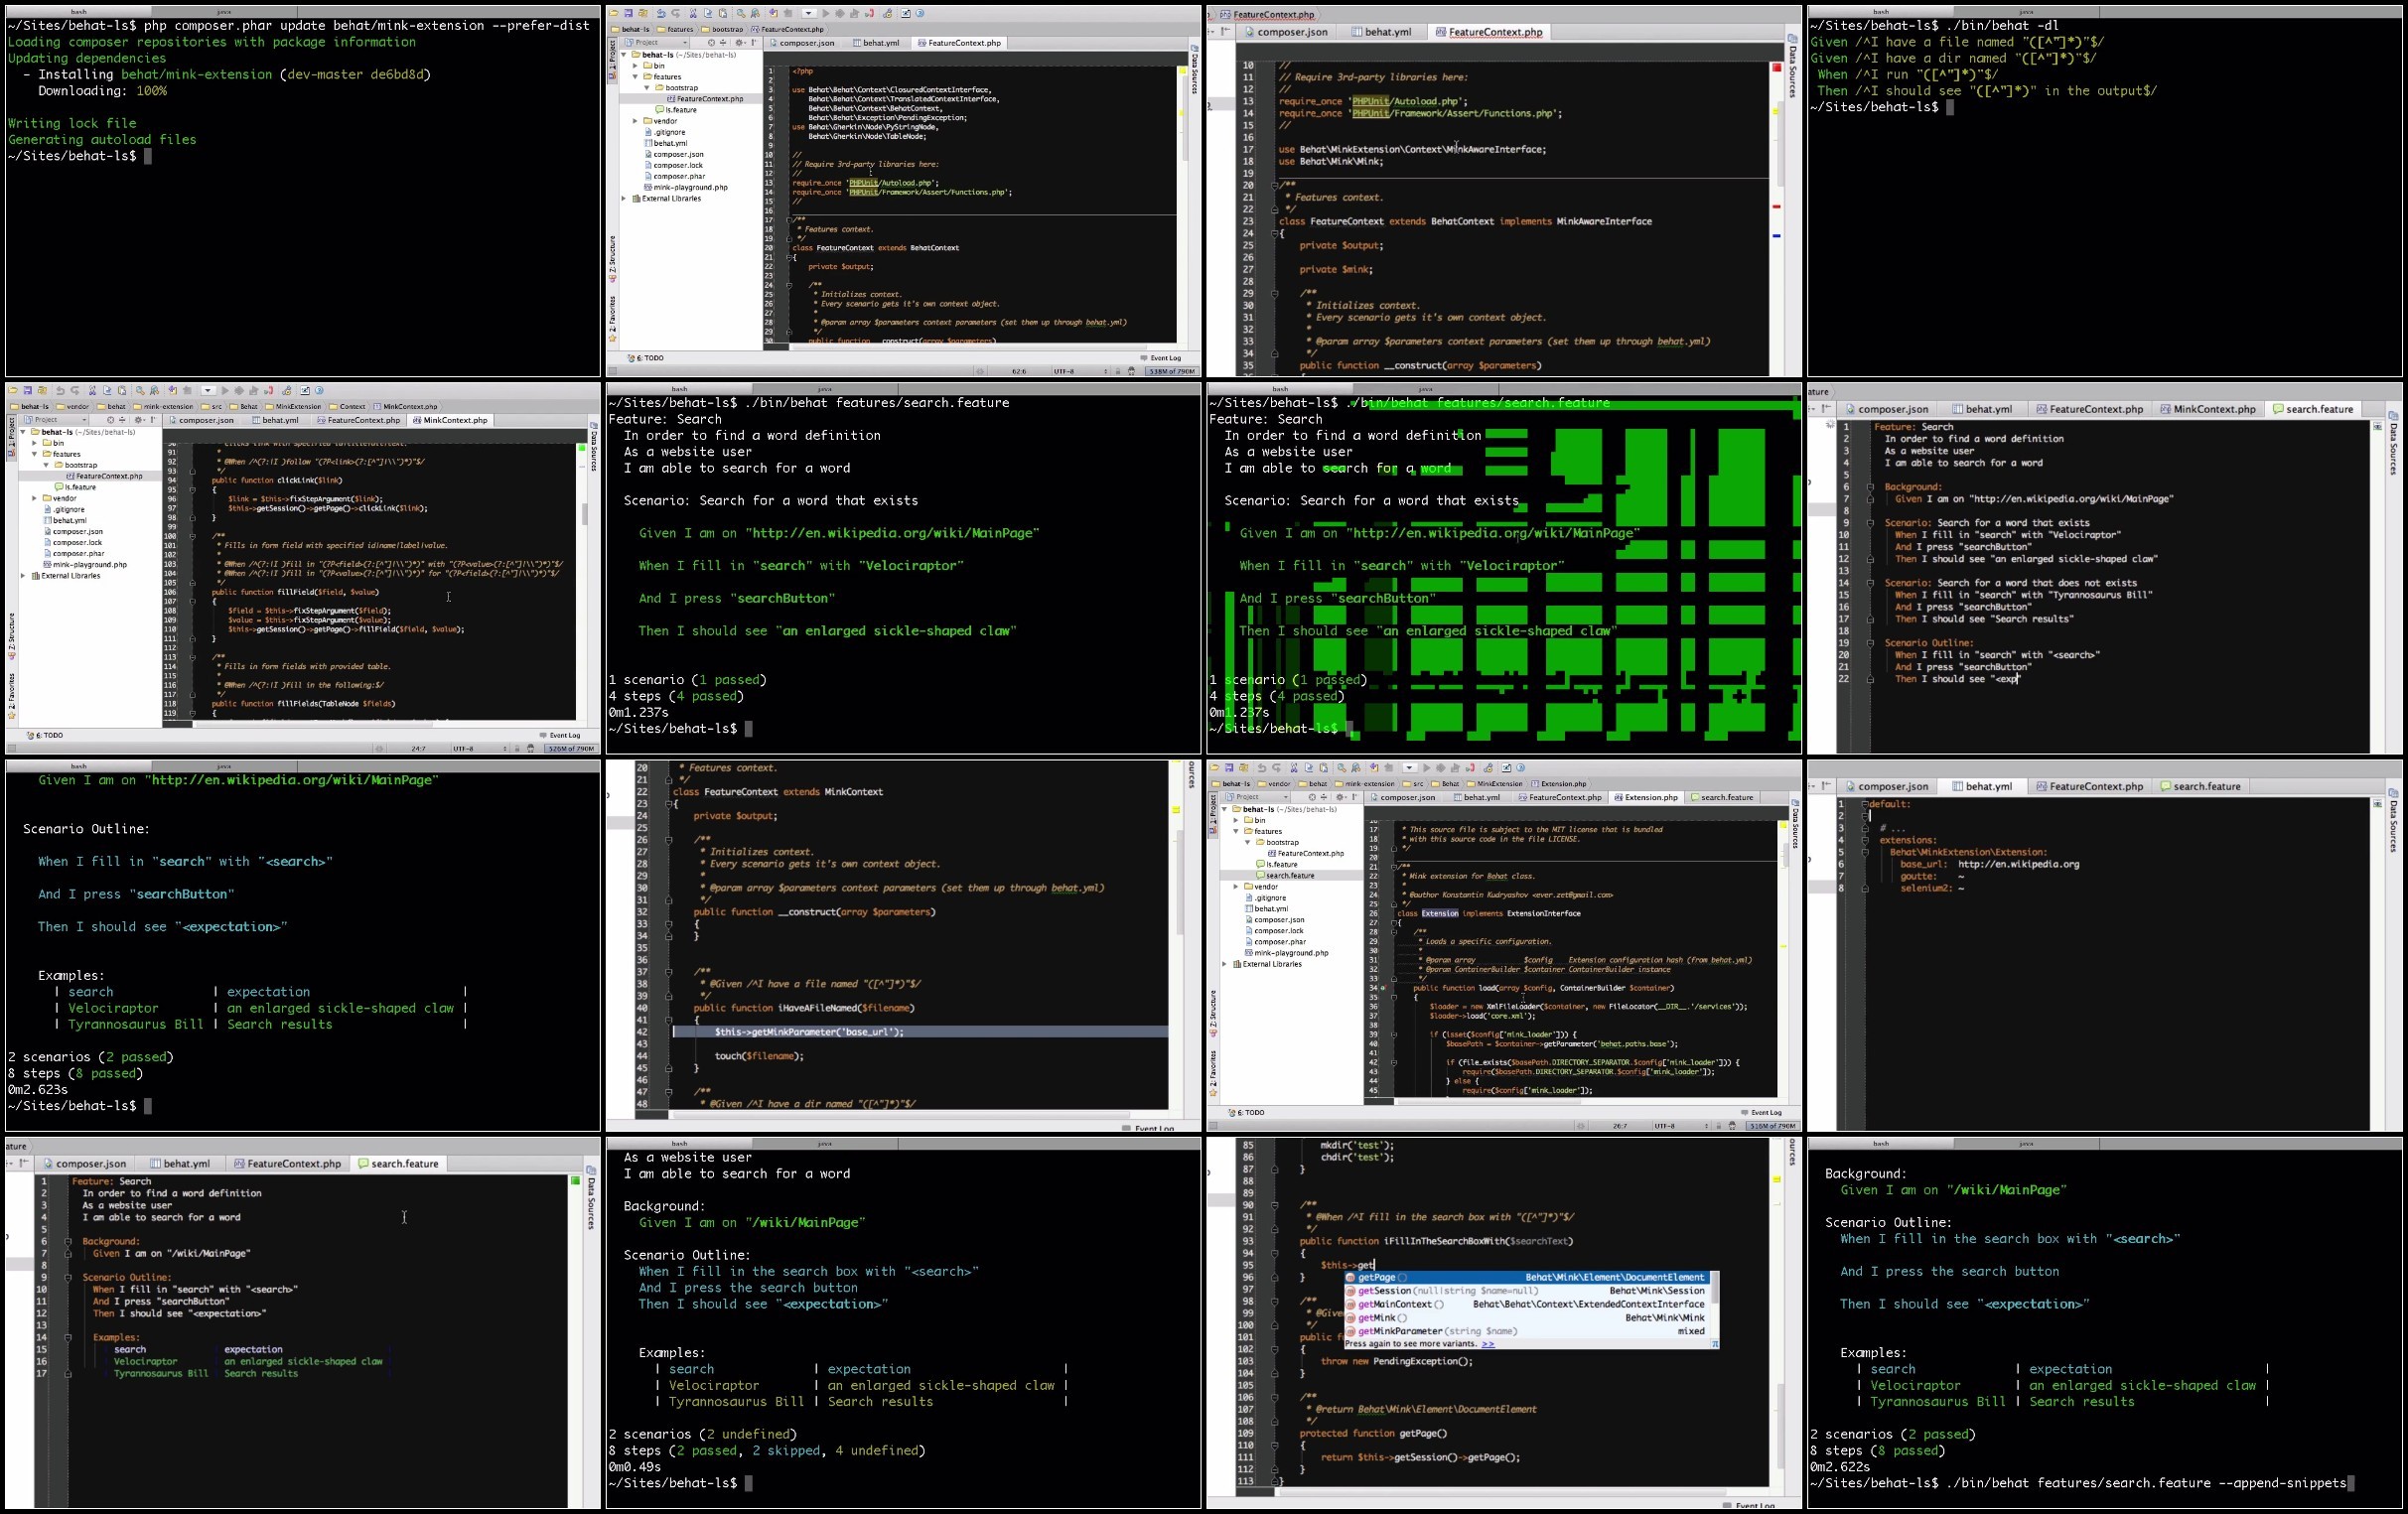Click vertical scrollbar thumb in MinkContext.php editor
The image size is (2408, 1514).
pyautogui.click(x=585, y=514)
